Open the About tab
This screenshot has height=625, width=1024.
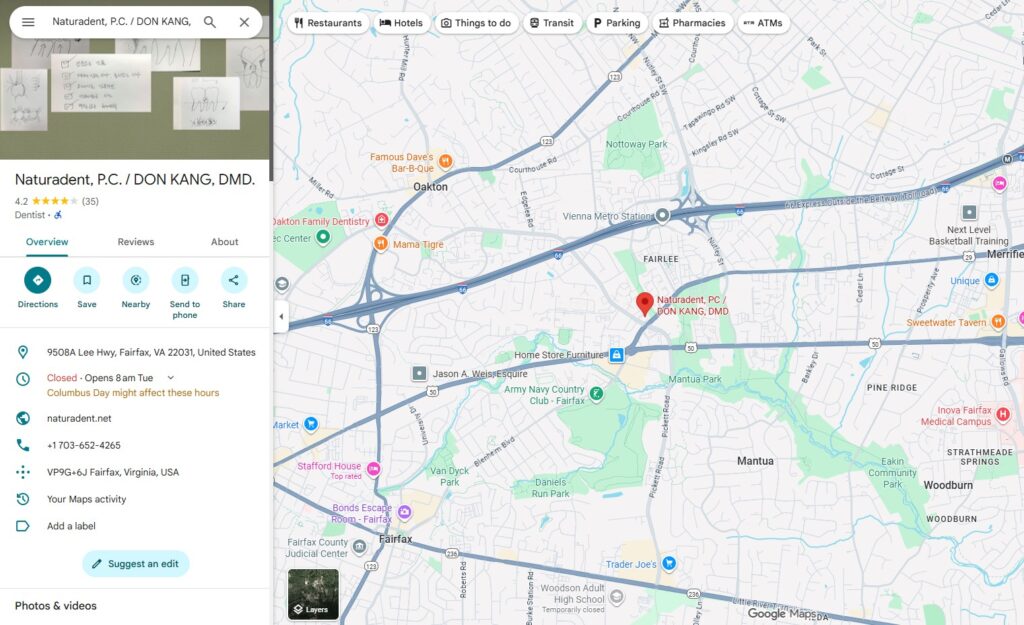click(x=225, y=242)
